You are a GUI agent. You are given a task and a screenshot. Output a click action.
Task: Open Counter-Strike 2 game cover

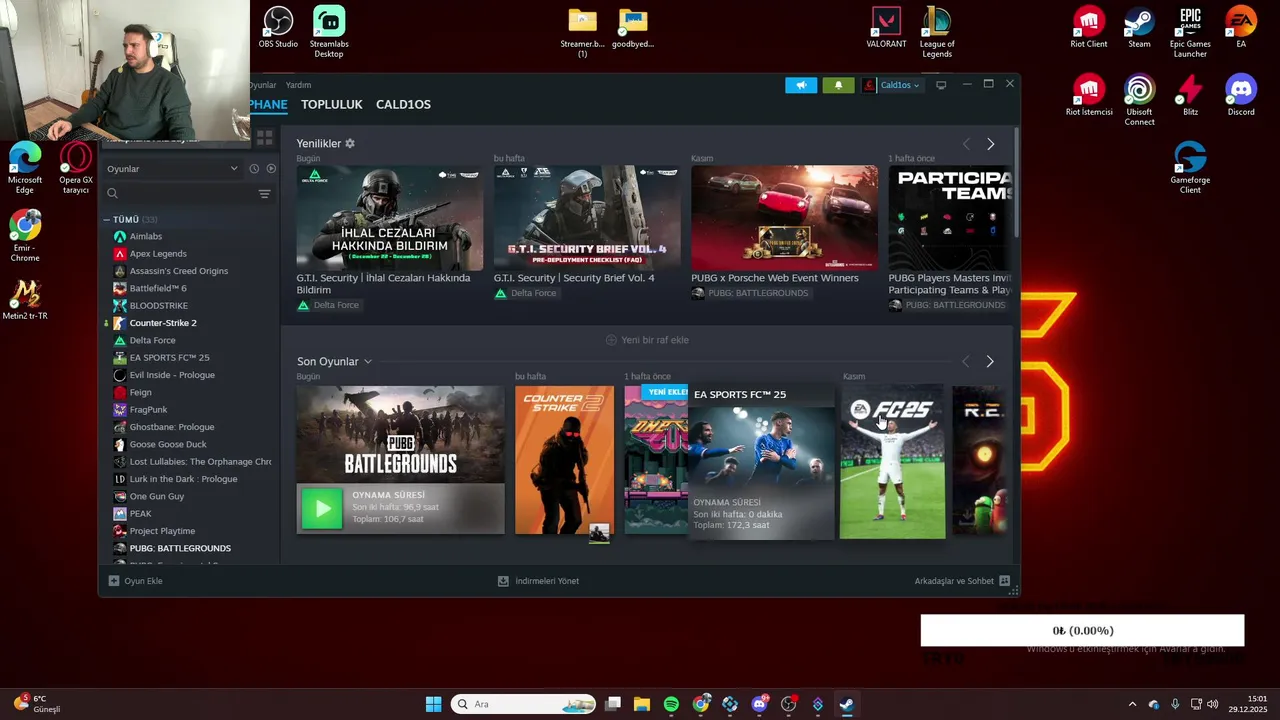(564, 460)
